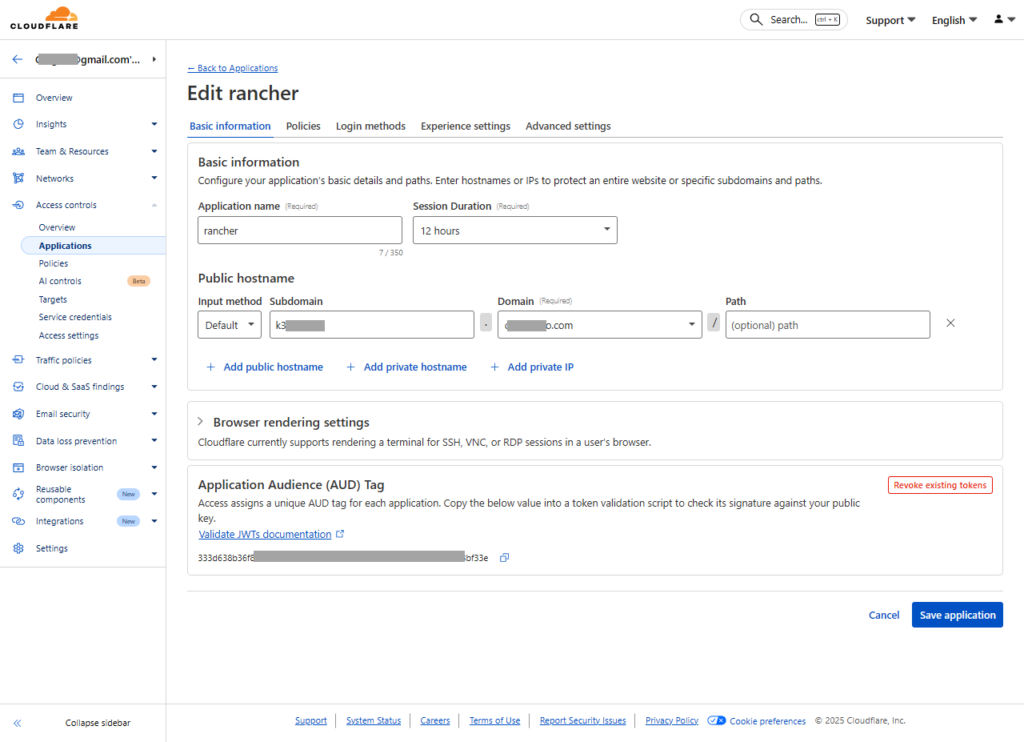Open the Session Duration dropdown
The width and height of the screenshot is (1024, 742).
514,230
